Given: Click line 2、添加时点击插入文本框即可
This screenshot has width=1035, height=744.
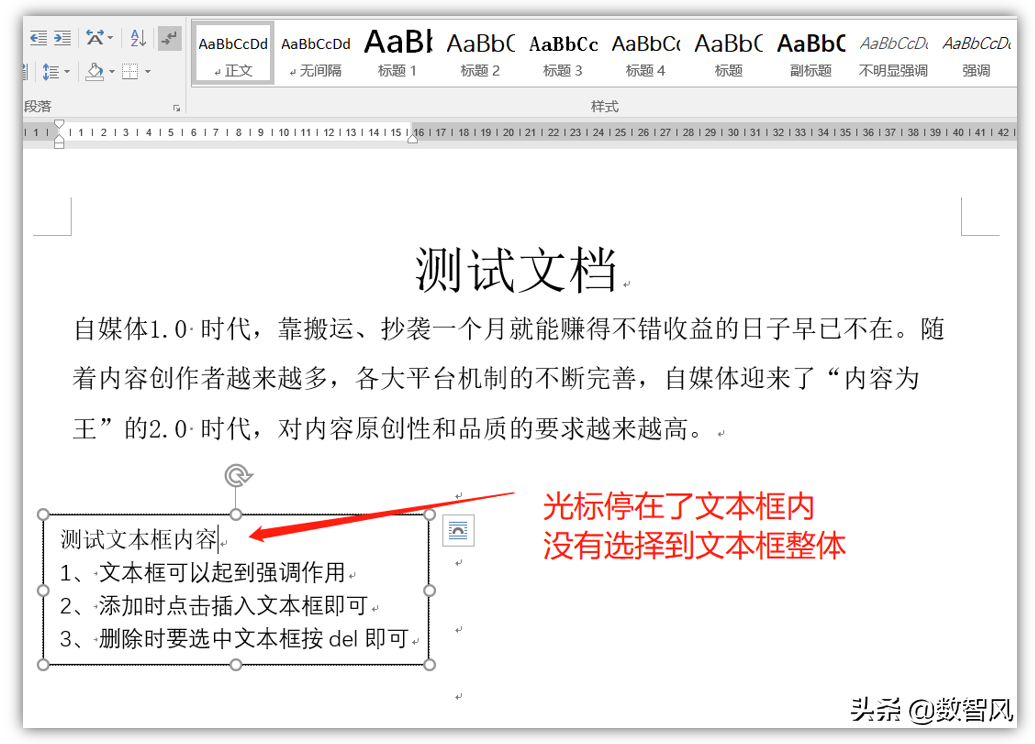Looking at the screenshot, I should coord(214,605).
